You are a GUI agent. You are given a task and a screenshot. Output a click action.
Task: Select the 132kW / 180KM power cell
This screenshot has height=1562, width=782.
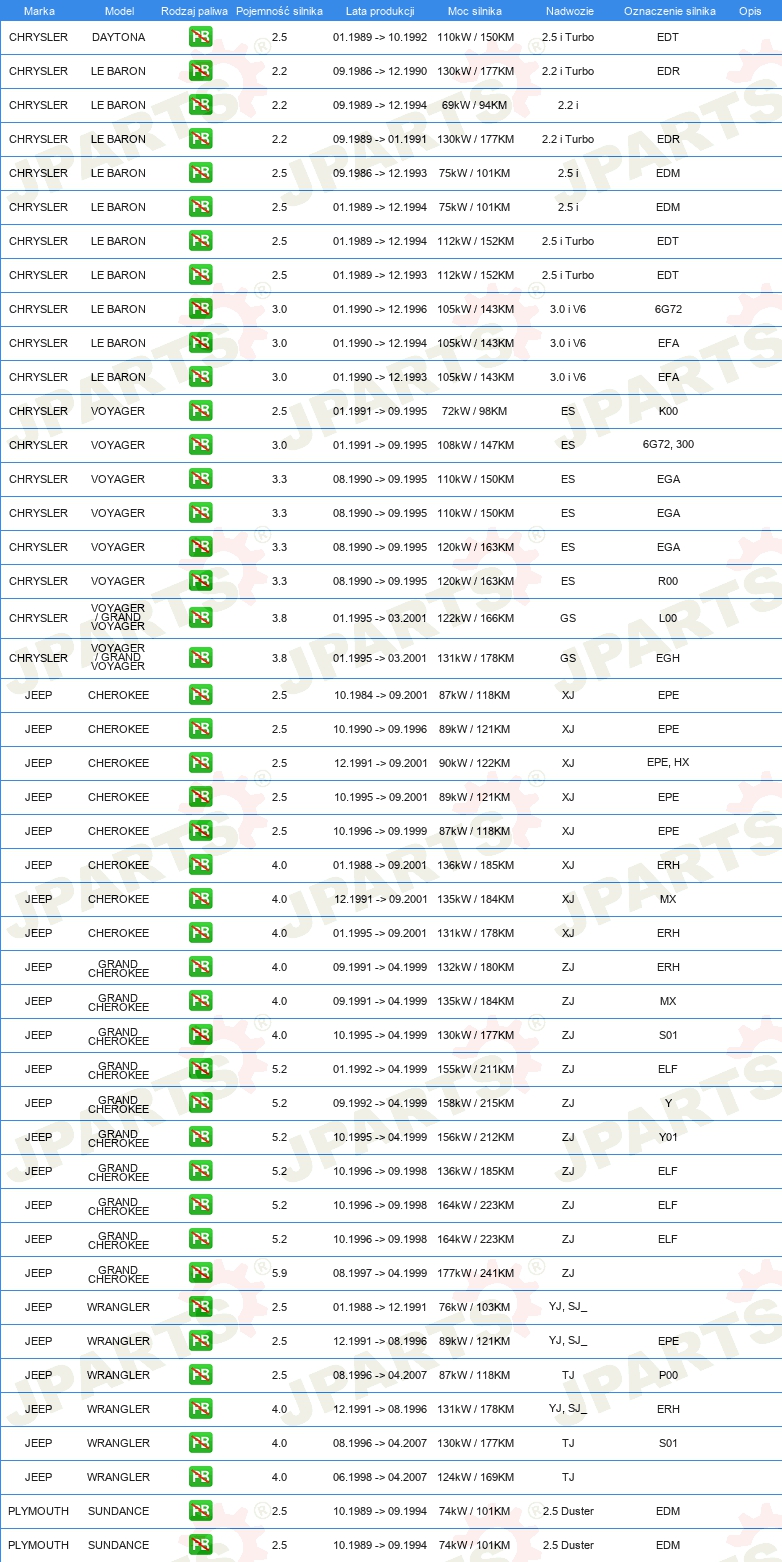[x=475, y=968]
